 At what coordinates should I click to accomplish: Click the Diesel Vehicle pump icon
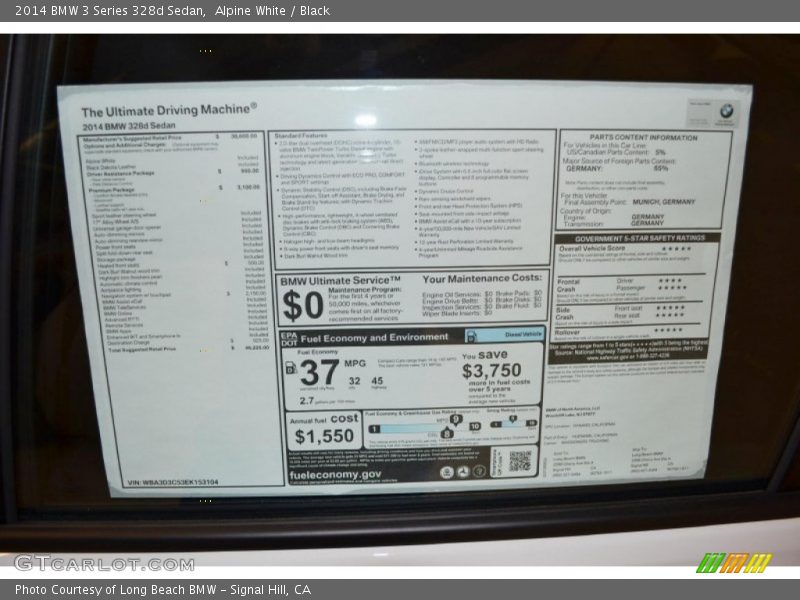pyautogui.click(x=472, y=336)
